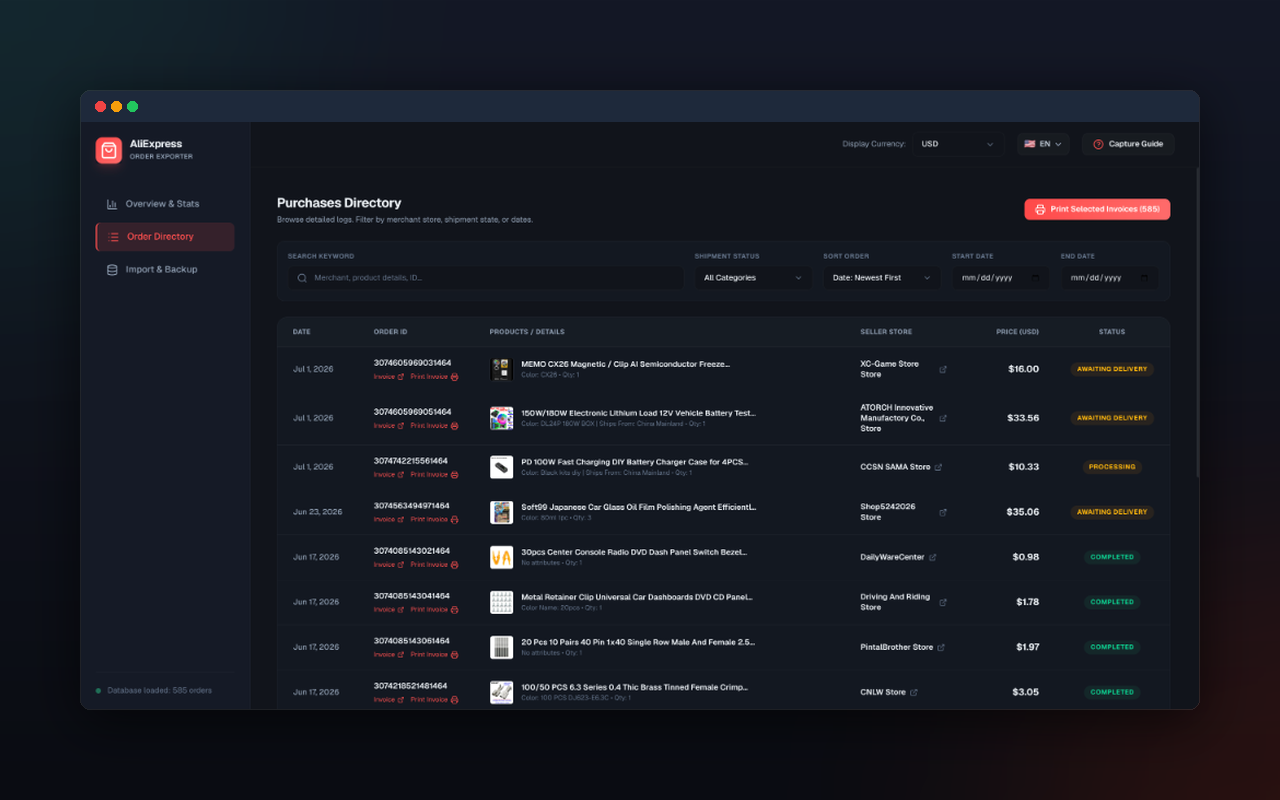The image size is (1280, 800).
Task: Click the 100/50 PCS 6.3 Series thumbnail
Action: tap(501, 692)
